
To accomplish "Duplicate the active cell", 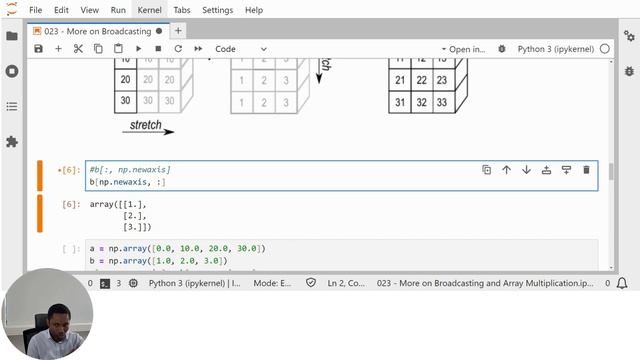I will click(x=487, y=170).
